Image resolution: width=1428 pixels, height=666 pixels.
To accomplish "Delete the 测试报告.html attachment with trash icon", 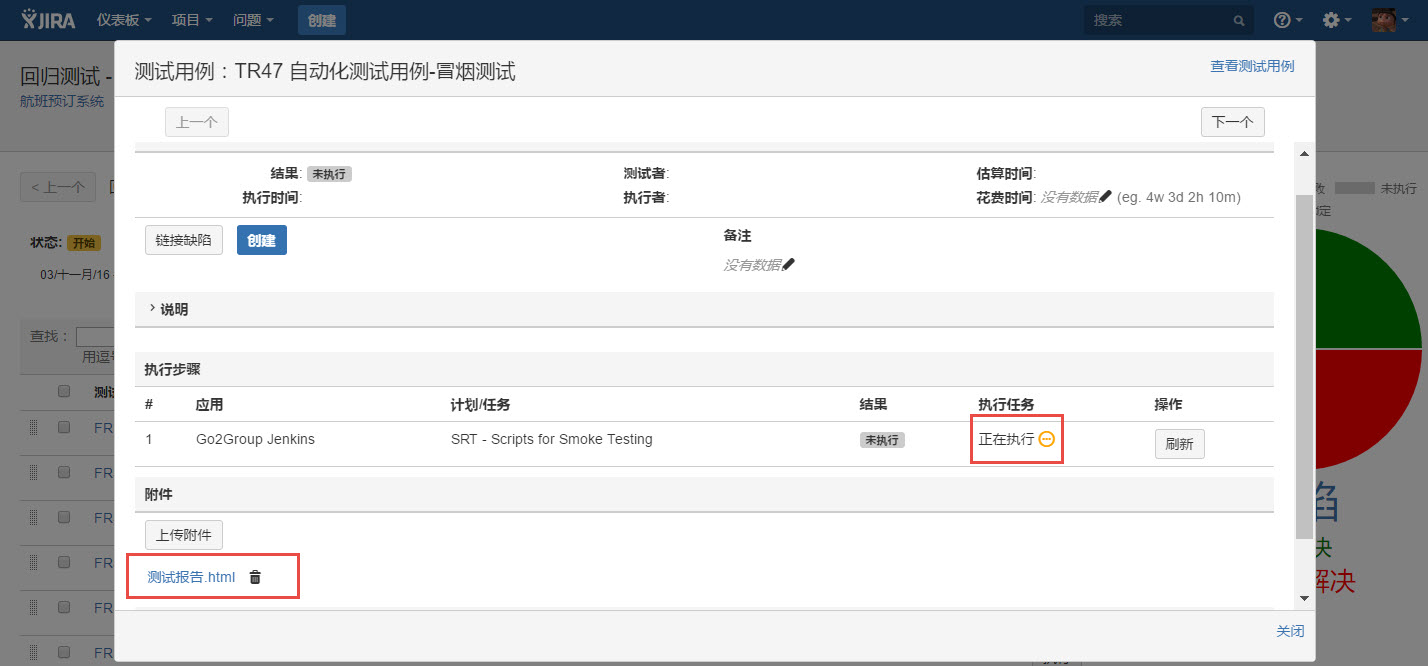I will point(255,577).
